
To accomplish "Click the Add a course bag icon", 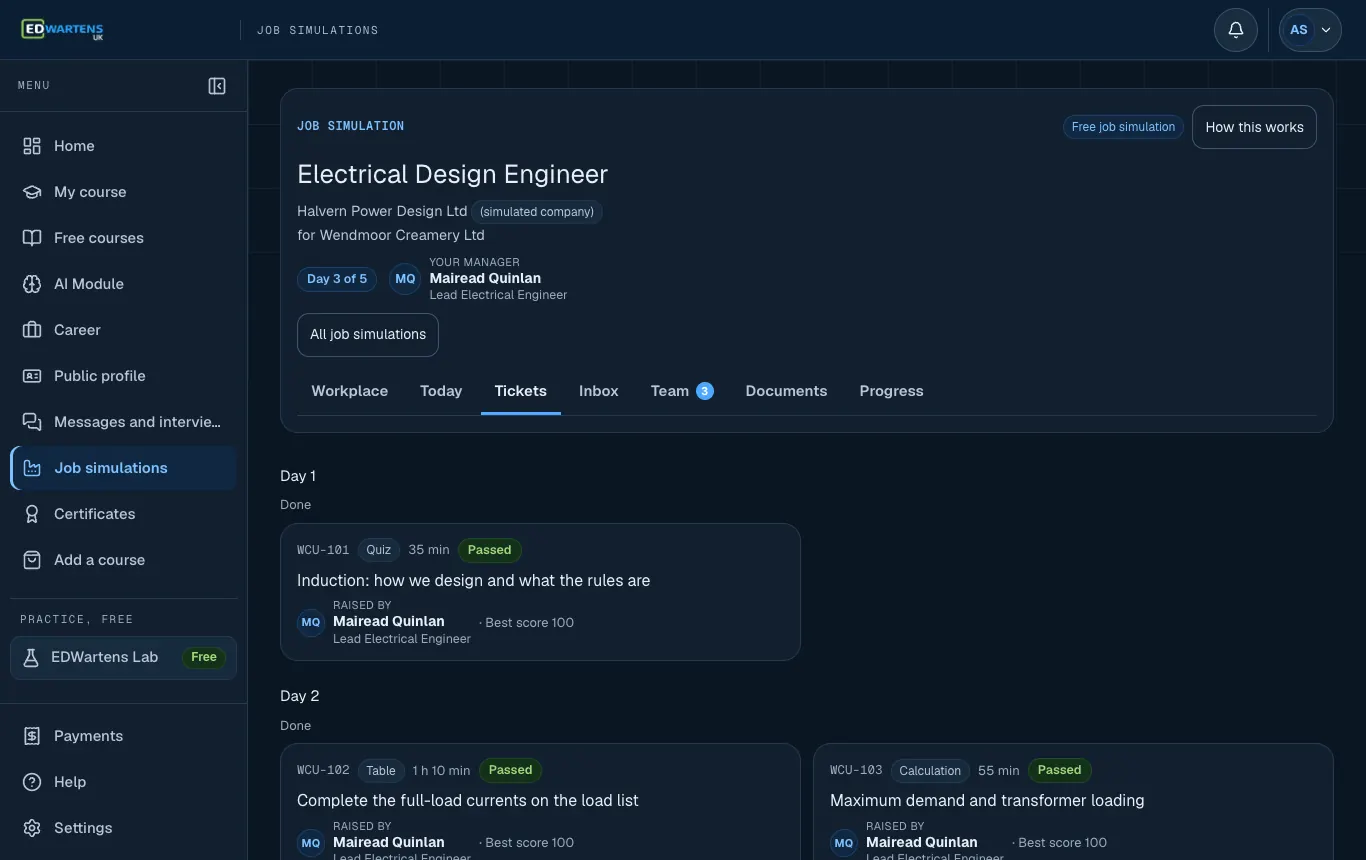I will pos(32,560).
